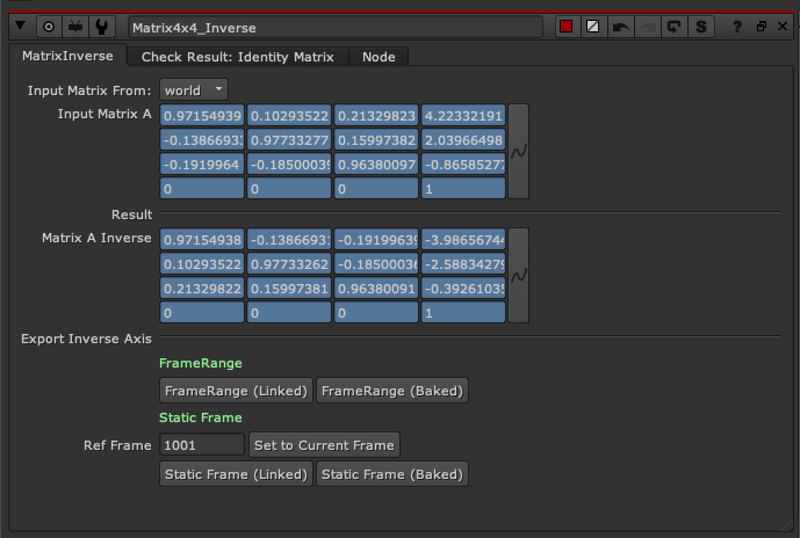Click the redo arrow icon
This screenshot has height=538, width=800.
[647, 27]
